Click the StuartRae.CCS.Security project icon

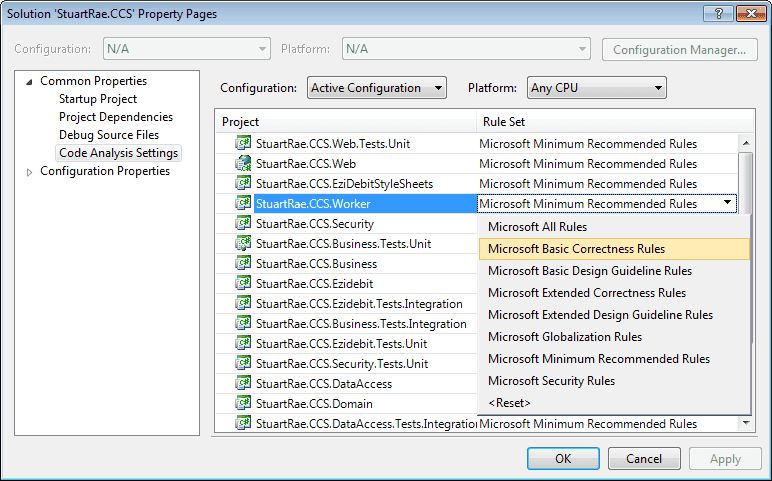click(x=242, y=224)
